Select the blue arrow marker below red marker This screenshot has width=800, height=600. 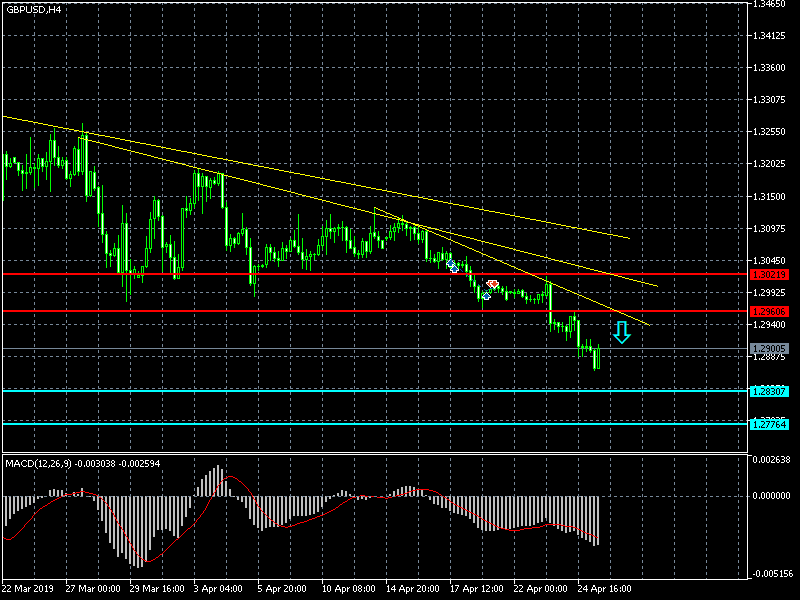click(486, 296)
